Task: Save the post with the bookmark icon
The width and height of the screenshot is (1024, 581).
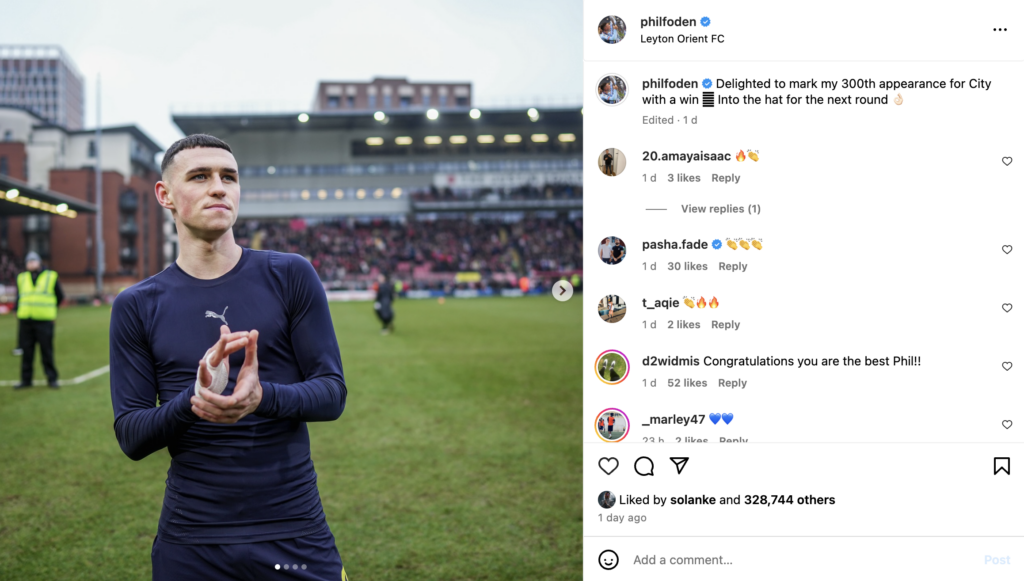Action: tap(1001, 465)
